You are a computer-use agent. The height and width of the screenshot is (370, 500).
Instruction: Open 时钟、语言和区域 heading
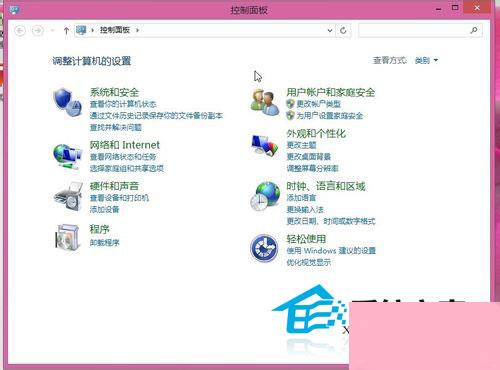click(326, 186)
